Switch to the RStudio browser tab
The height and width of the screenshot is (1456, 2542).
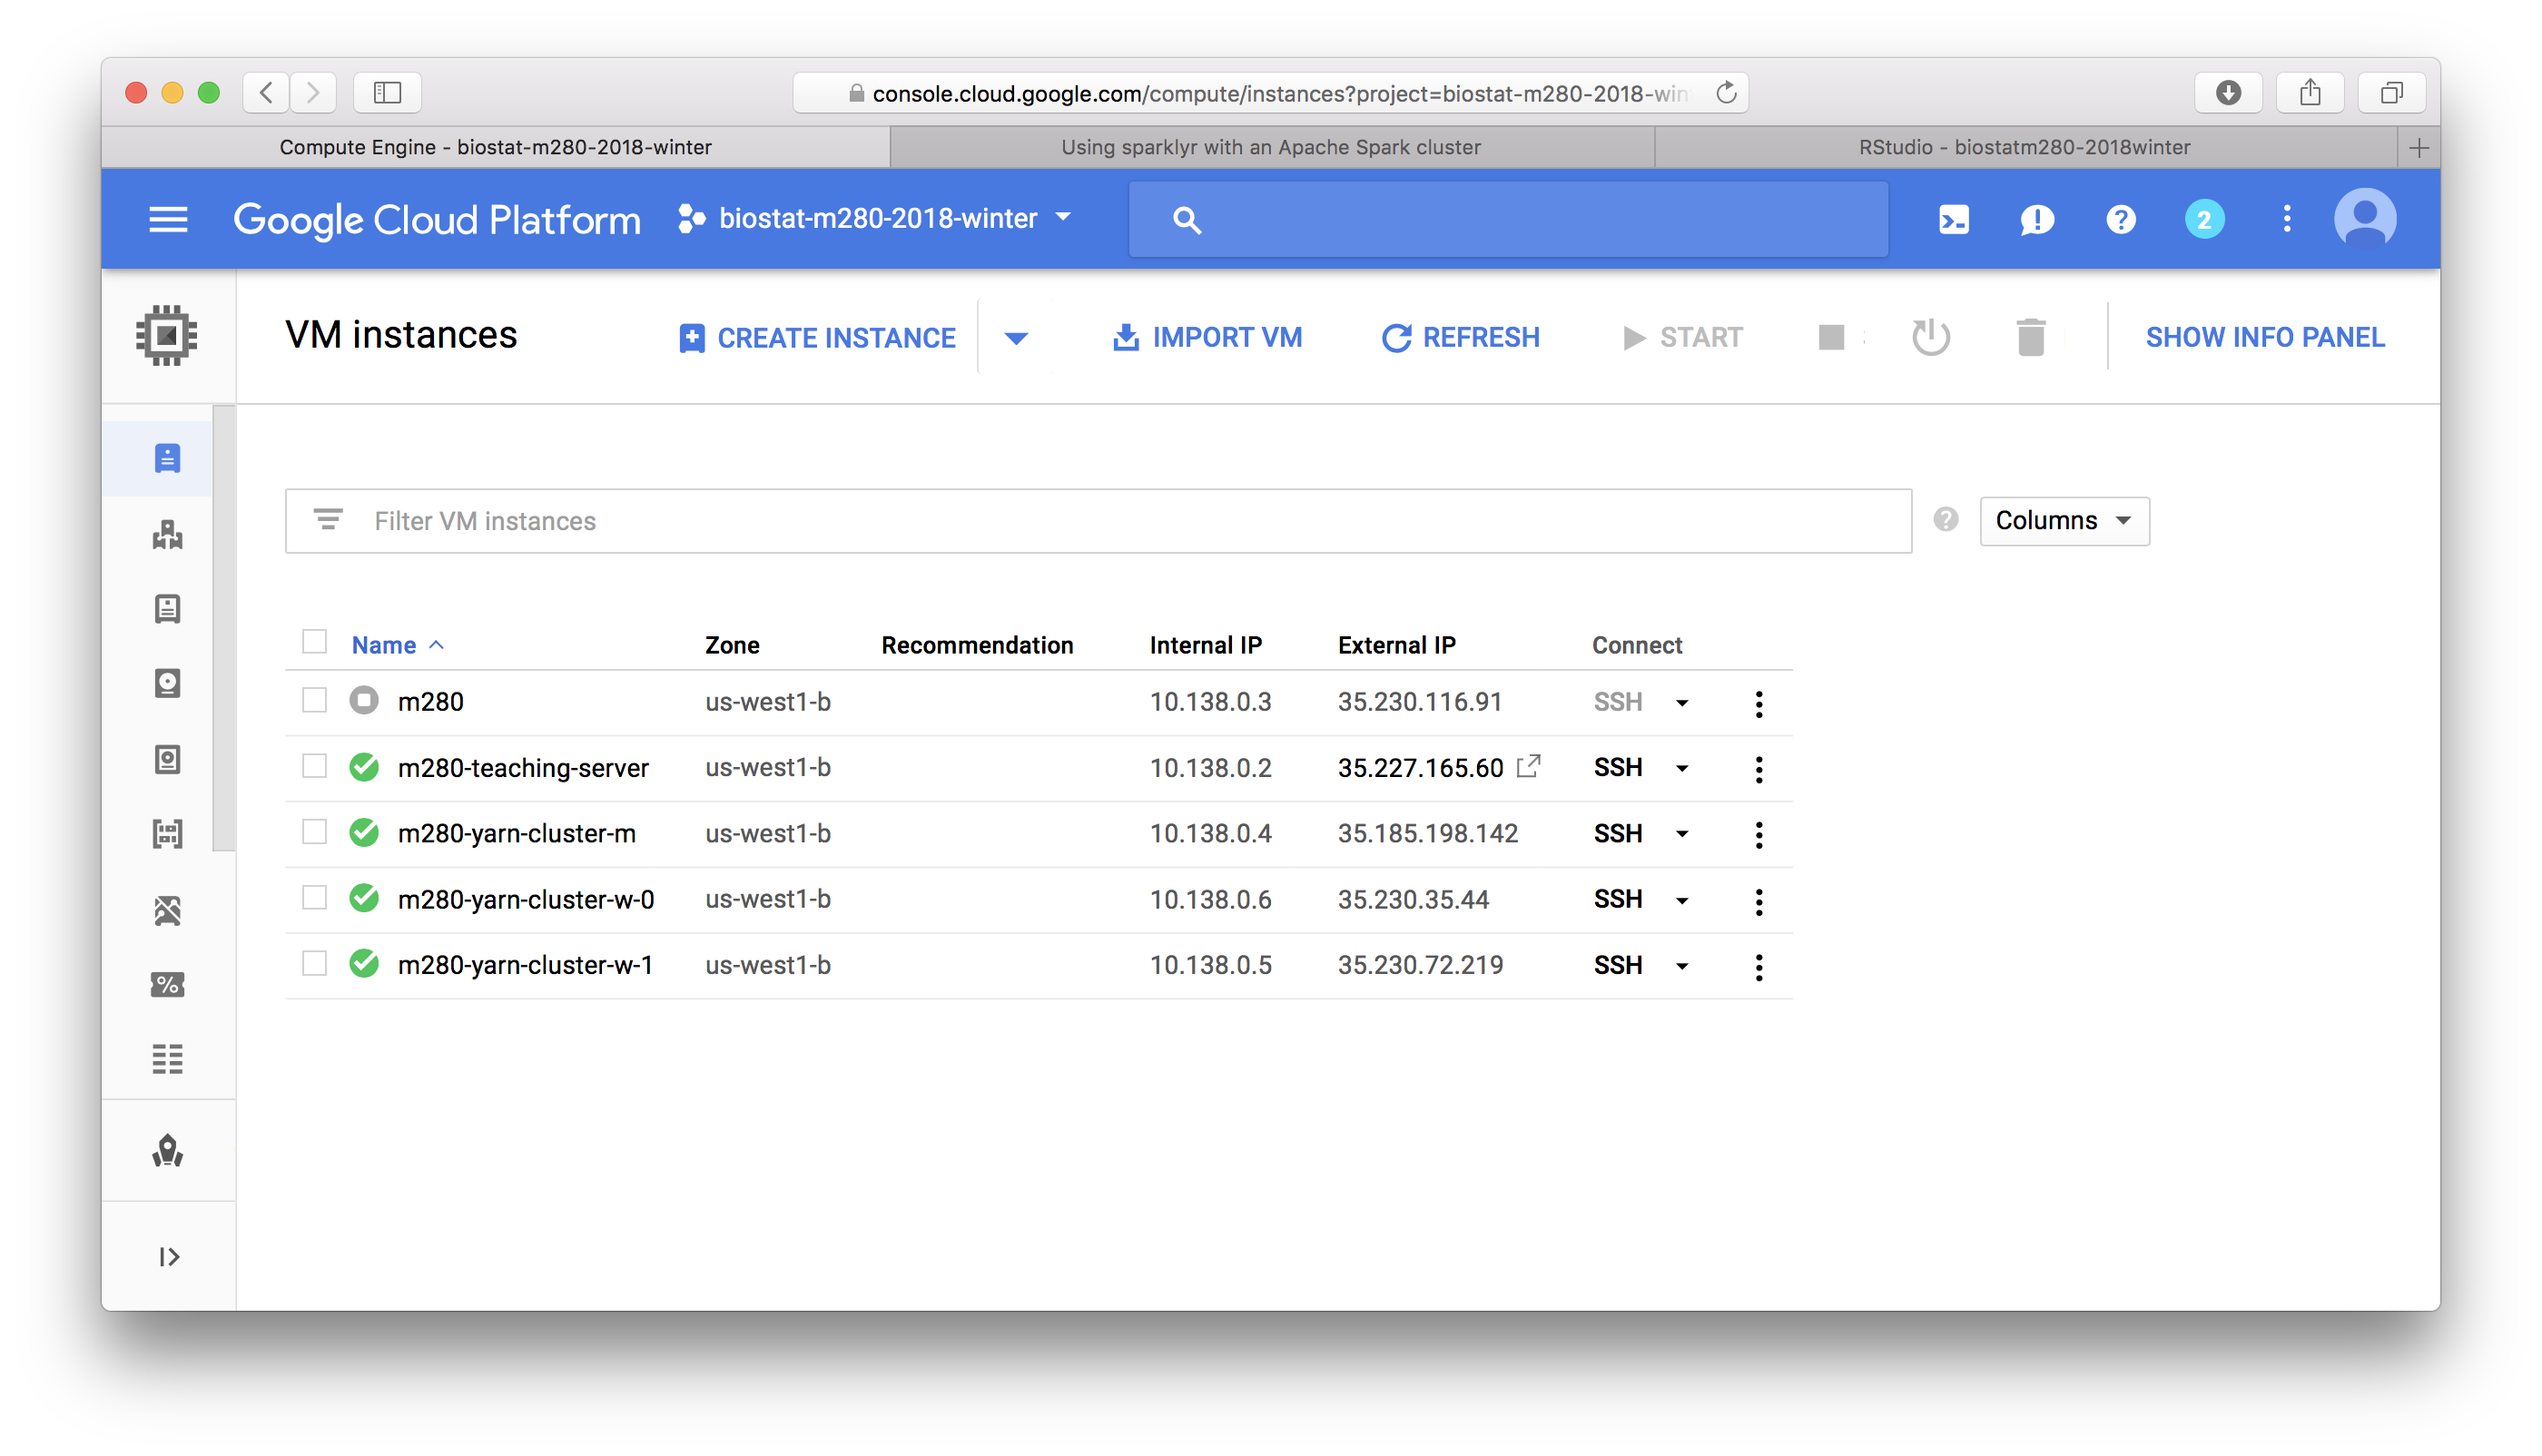tap(2023, 147)
